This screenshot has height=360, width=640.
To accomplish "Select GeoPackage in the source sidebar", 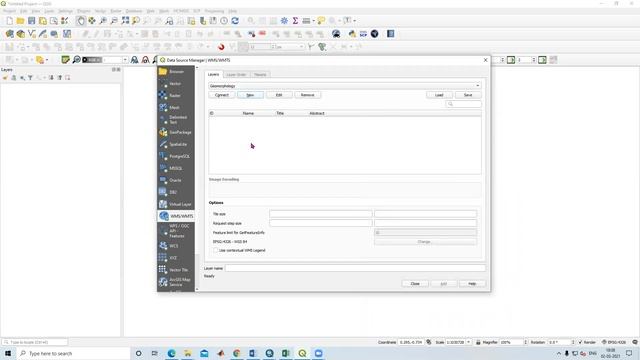I will click(176, 132).
